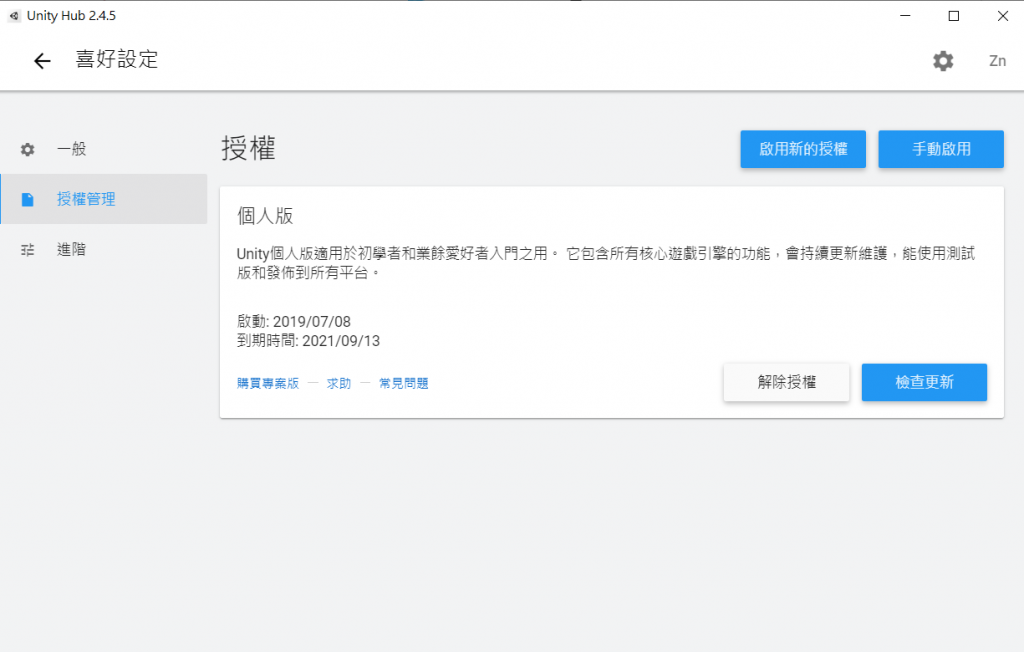Click the Unity Hub logo in title bar

point(14,16)
